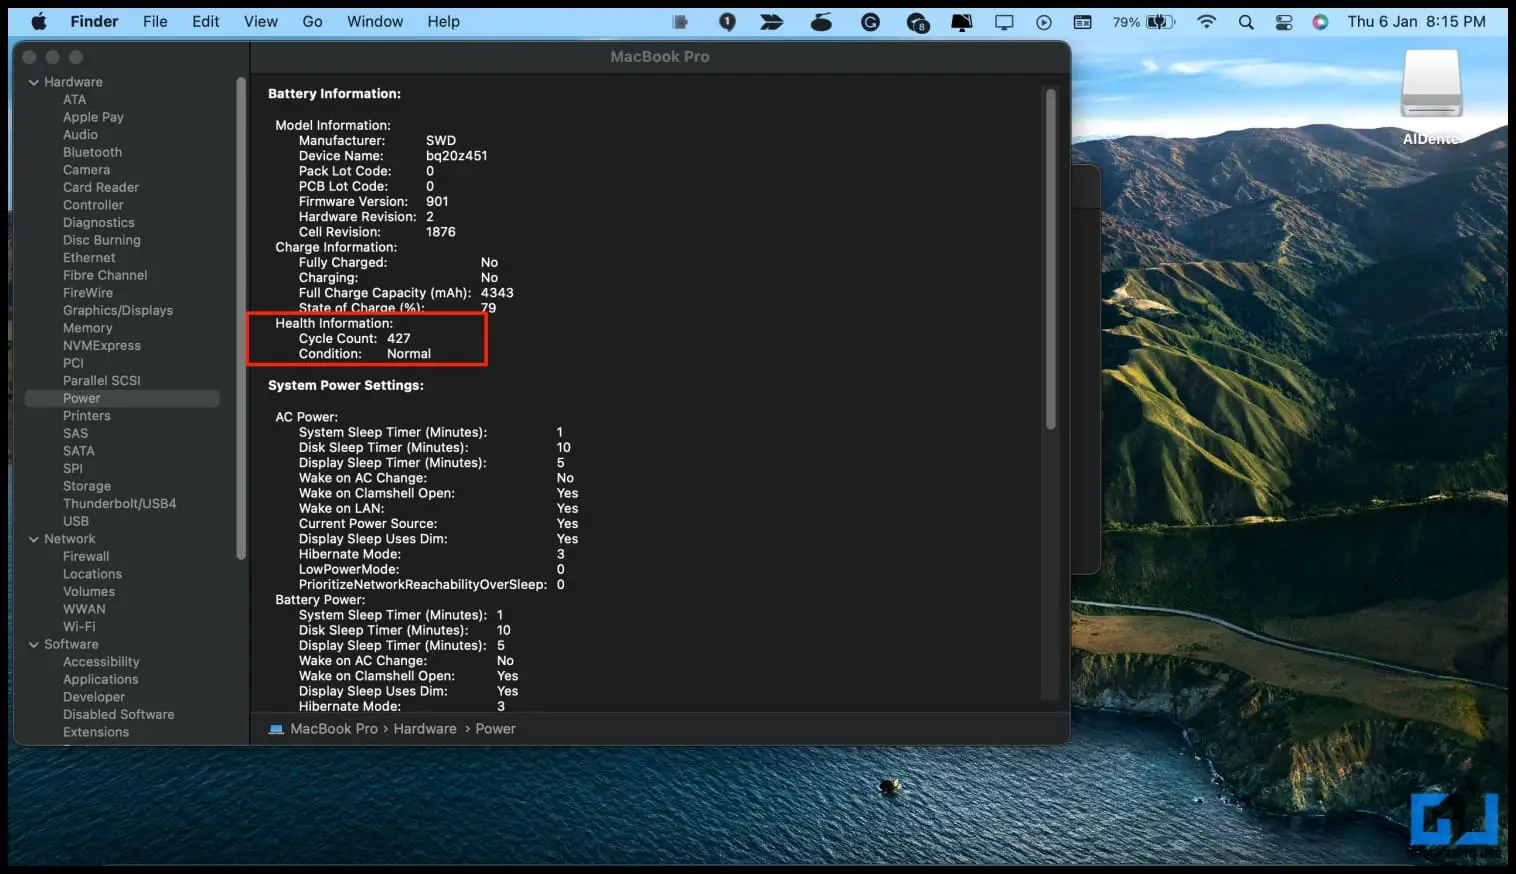Viewport: 1516px width, 874px height.
Task: Open the File menu
Action: pos(155,21)
